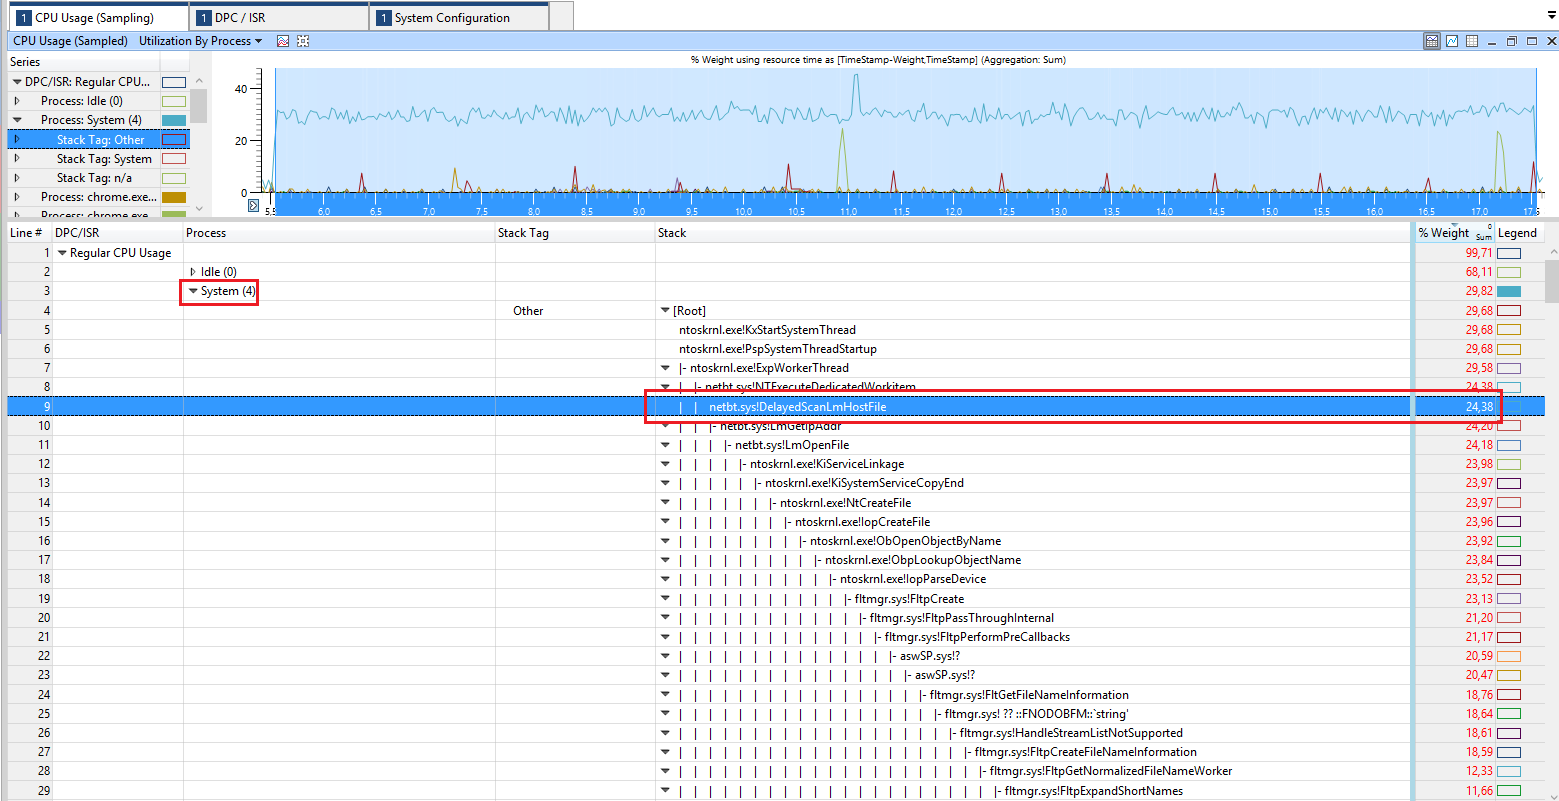1559x801 pixels.
Task: Click the legend swatch on the 99,71 row
Action: [1508, 253]
